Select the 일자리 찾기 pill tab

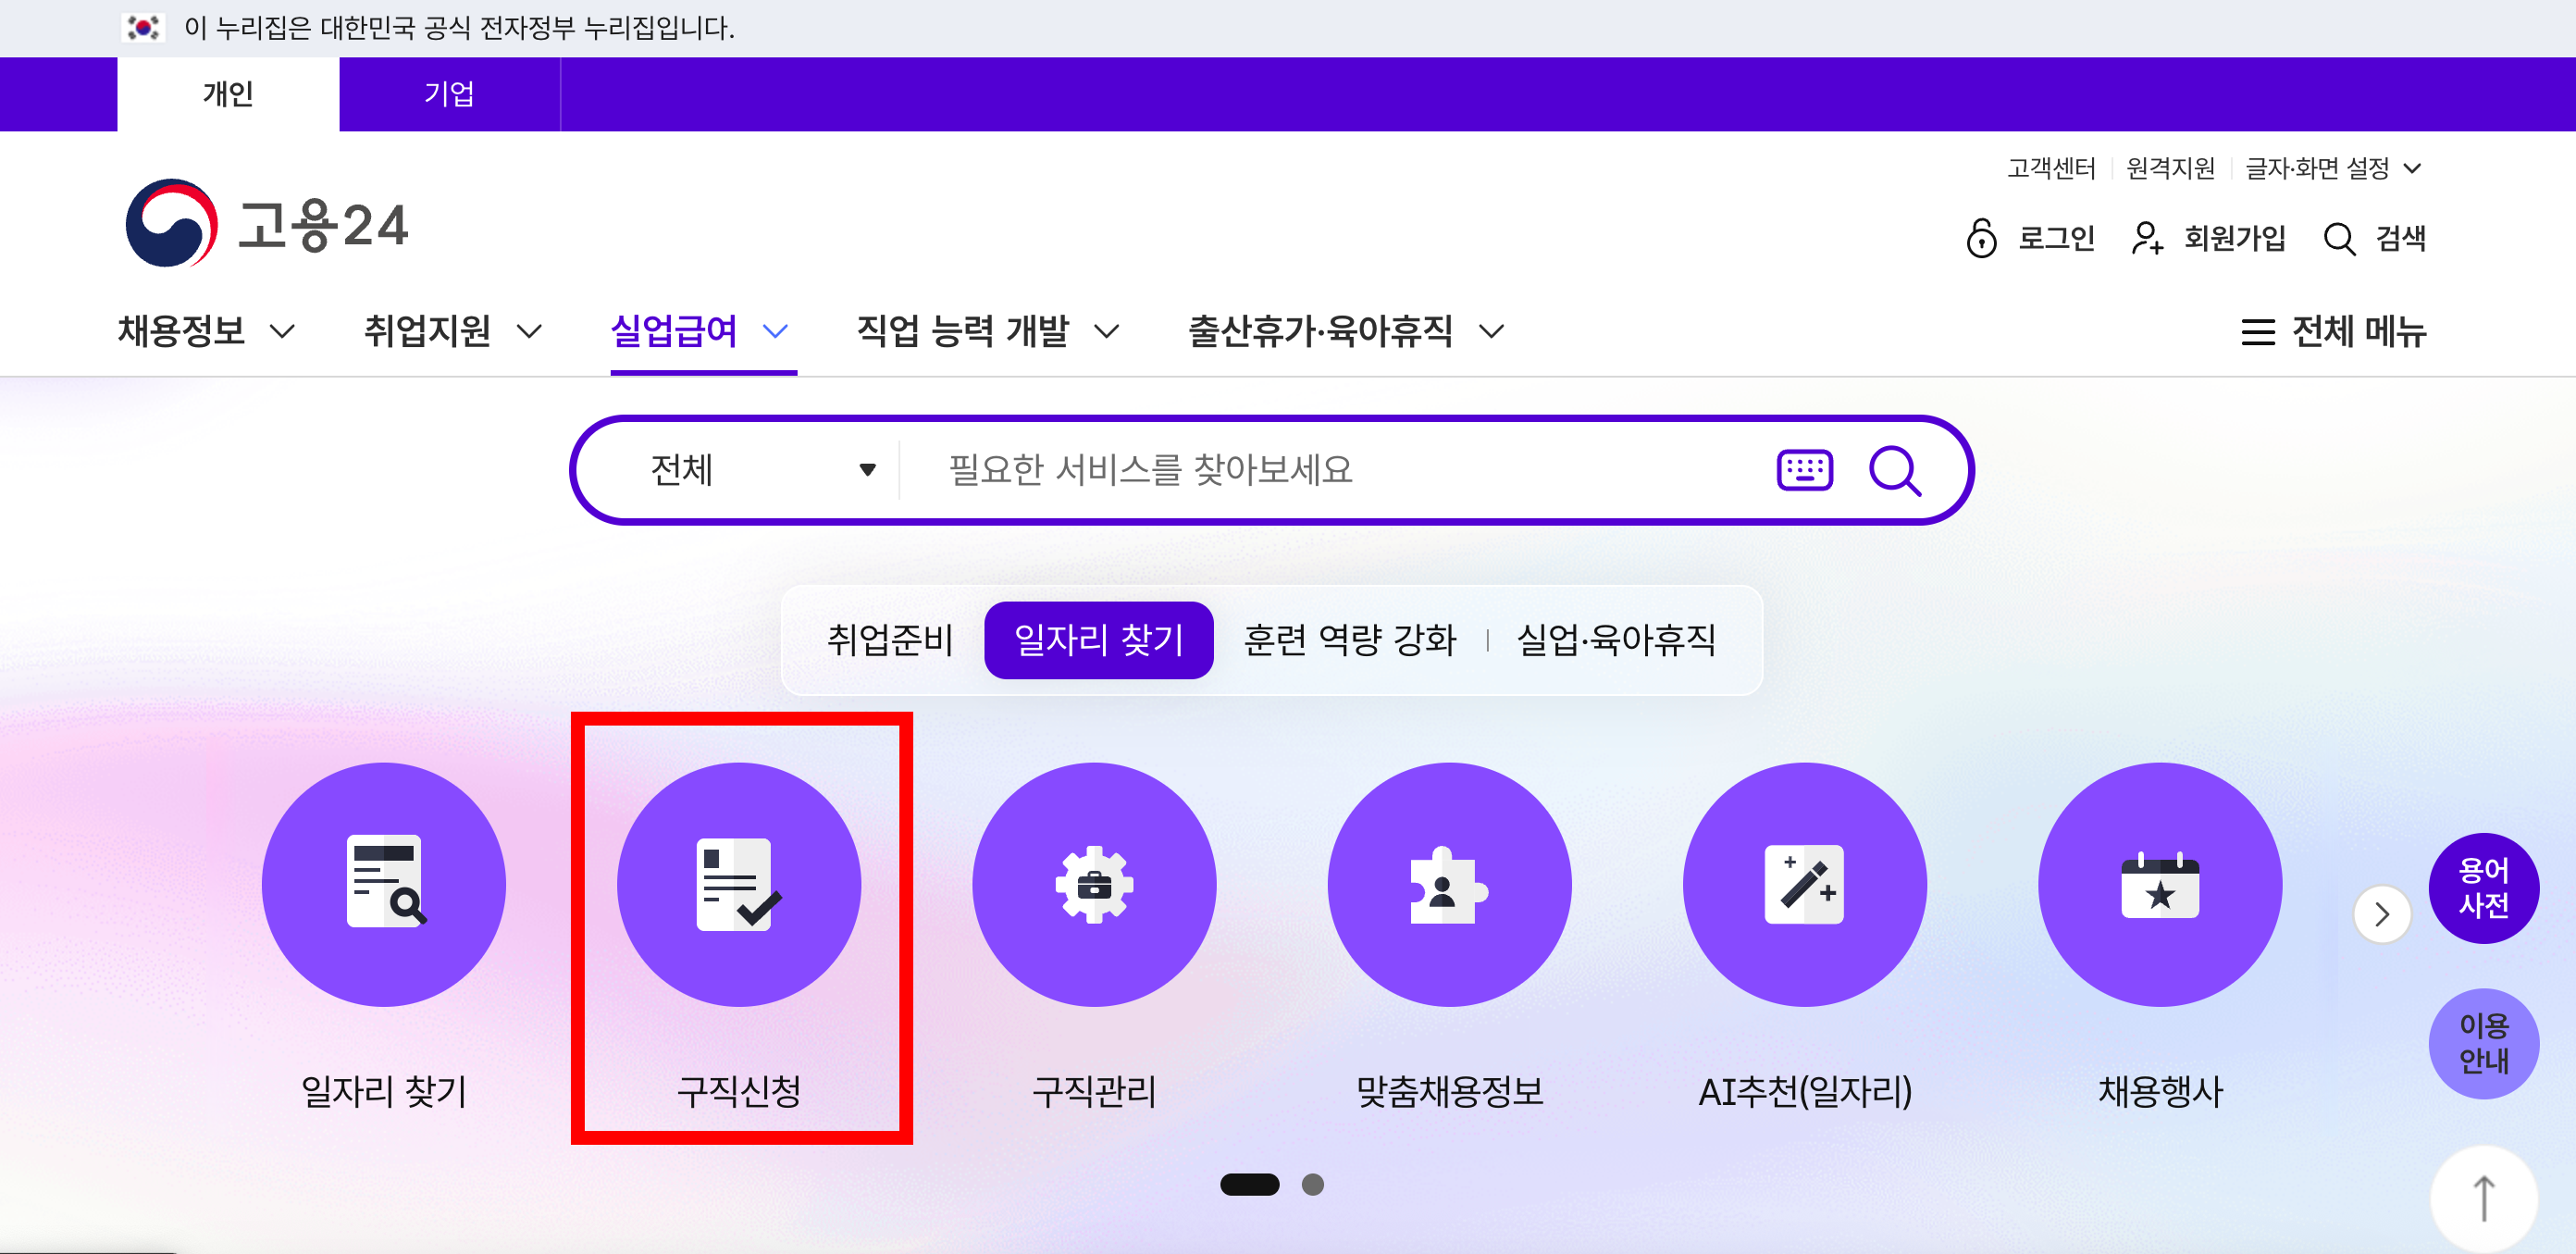pos(1098,640)
